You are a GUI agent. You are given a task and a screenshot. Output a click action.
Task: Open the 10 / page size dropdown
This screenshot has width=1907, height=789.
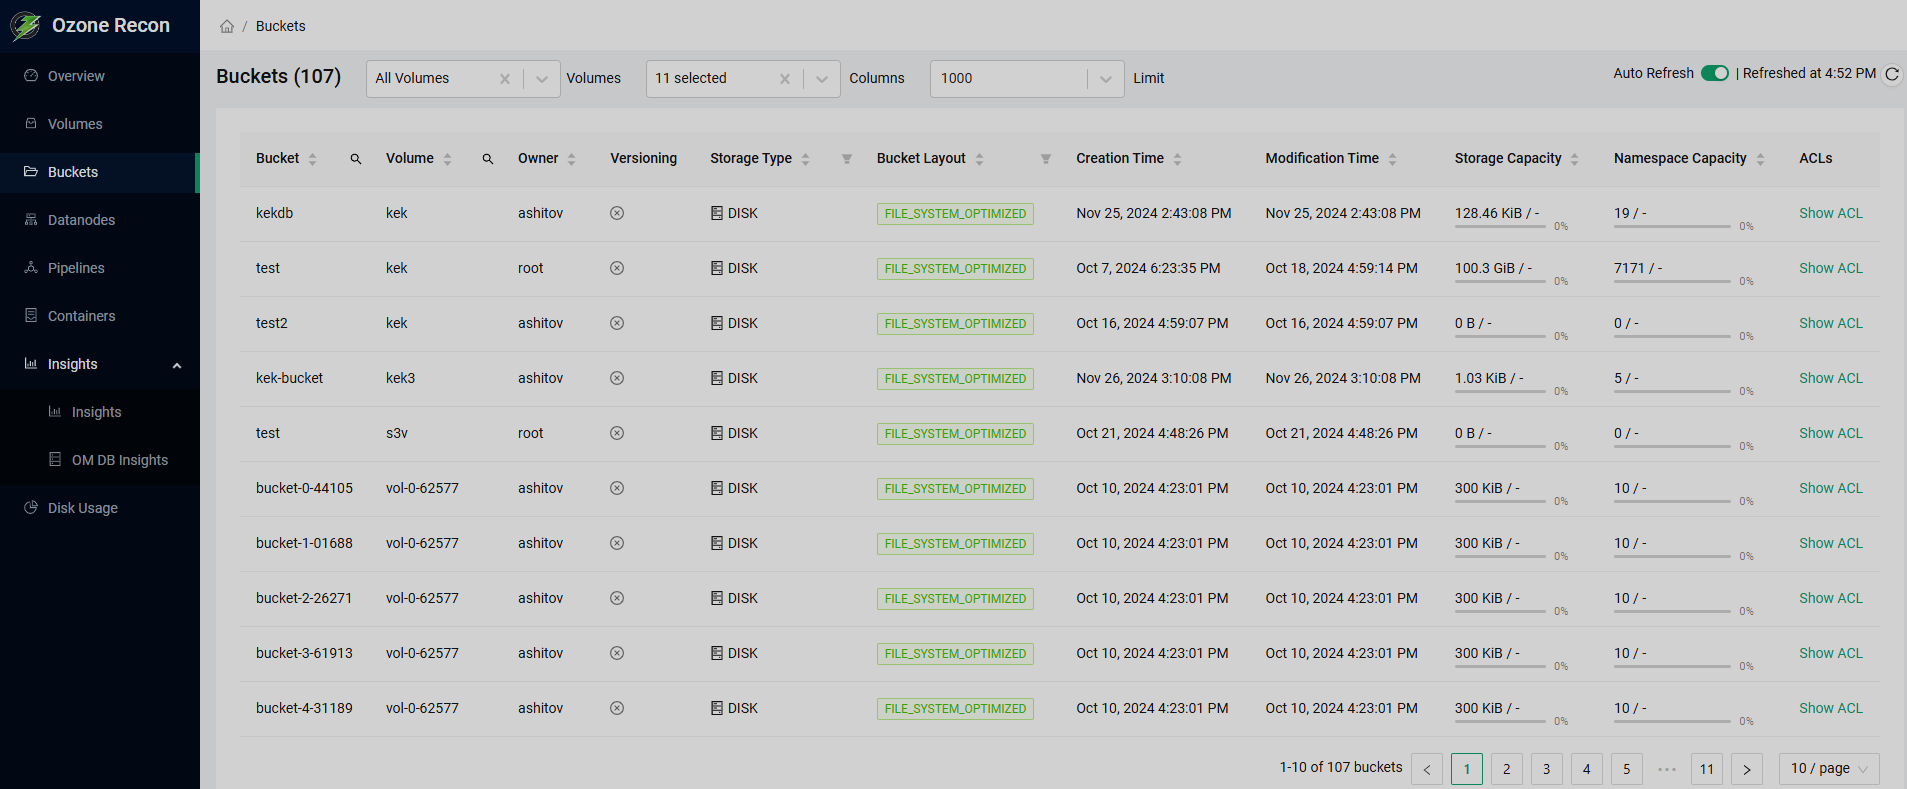click(x=1829, y=769)
